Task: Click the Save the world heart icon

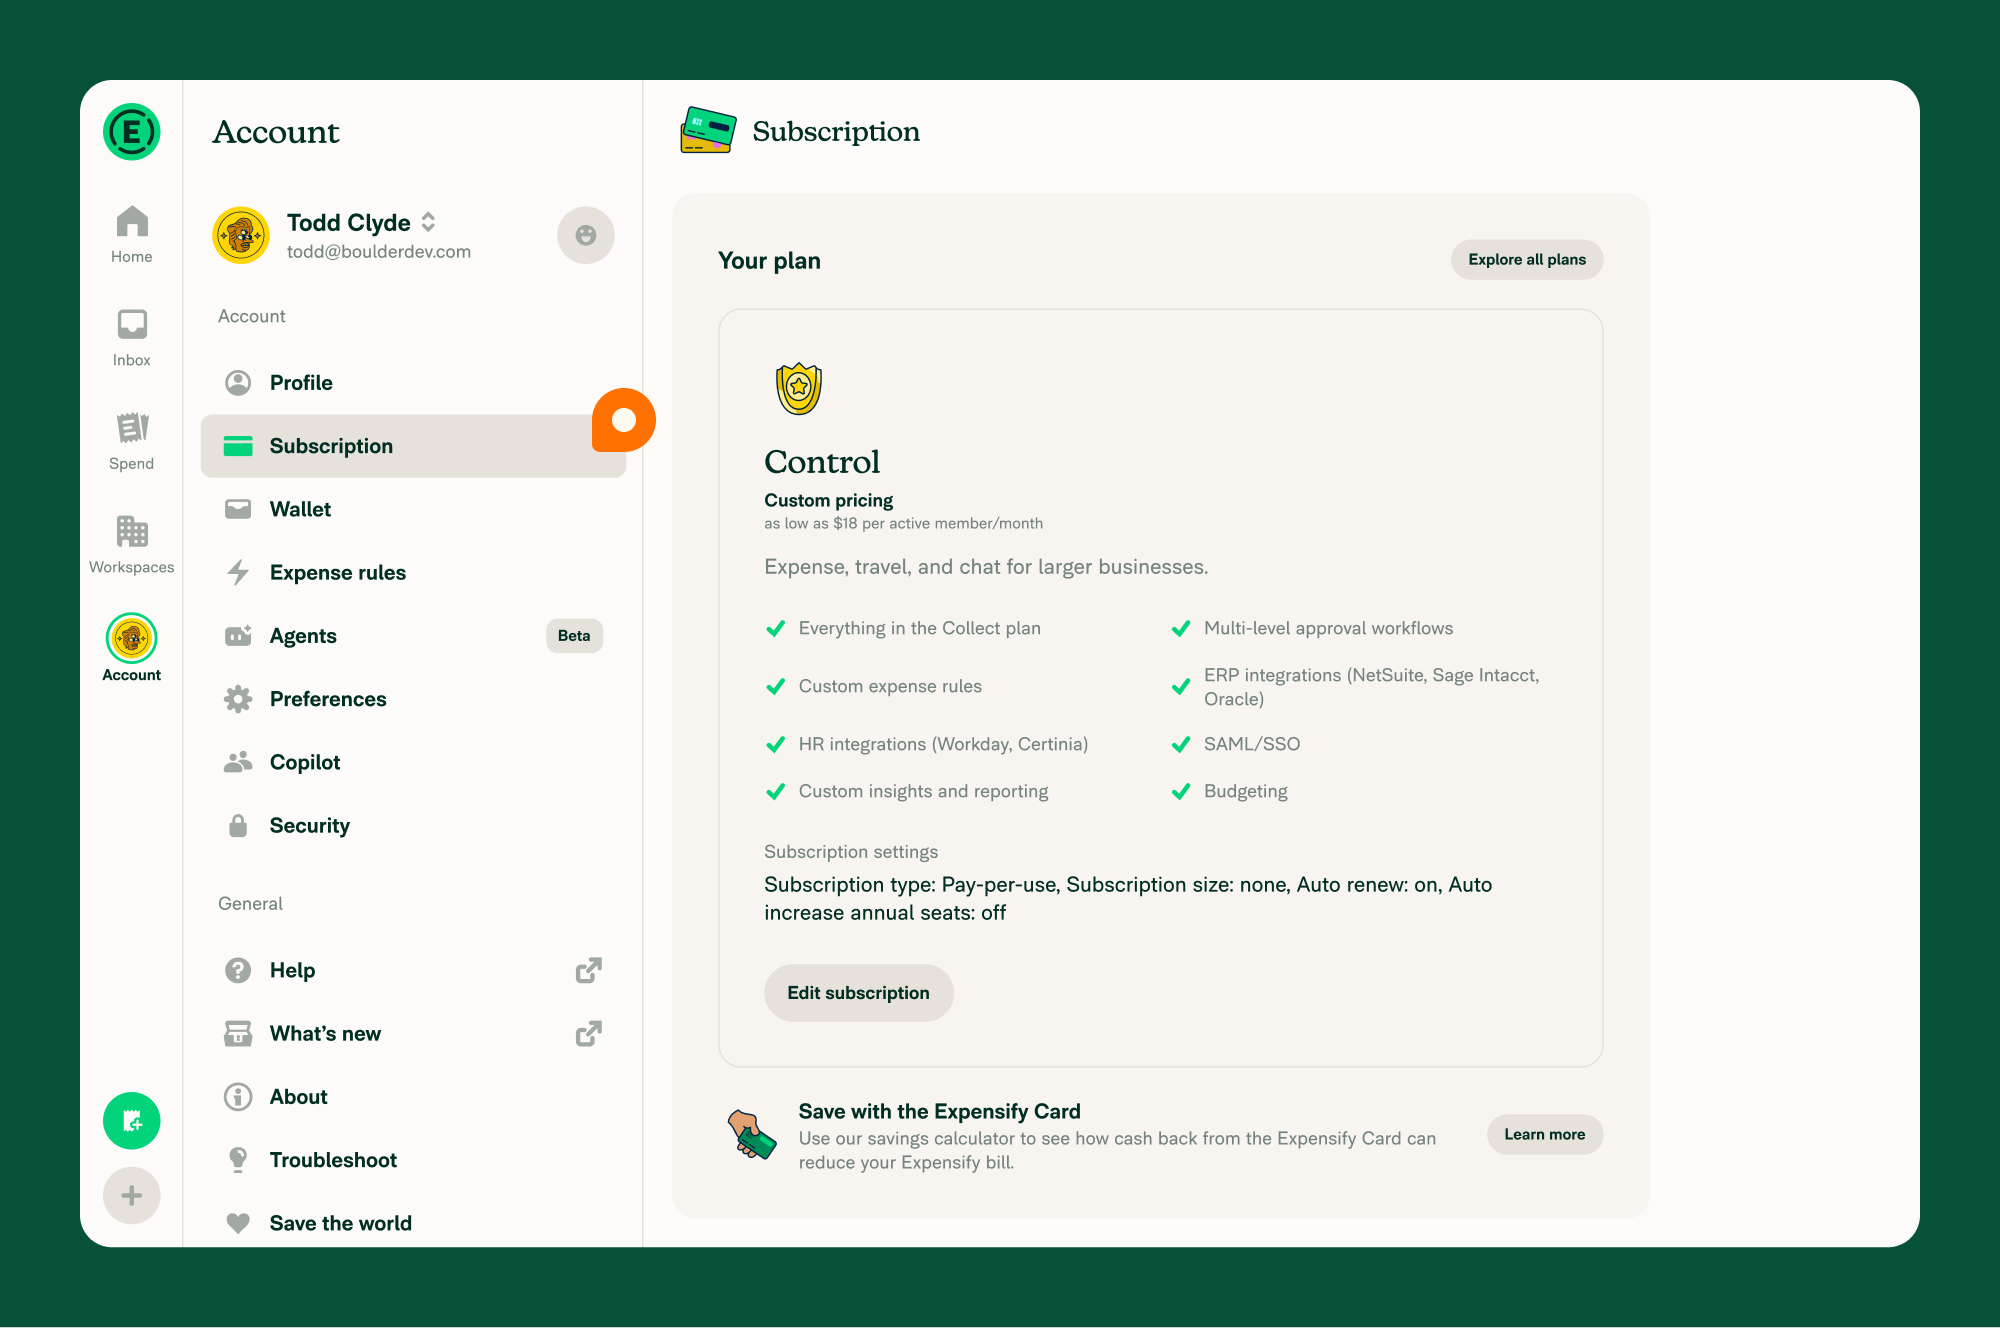Action: [x=238, y=1223]
